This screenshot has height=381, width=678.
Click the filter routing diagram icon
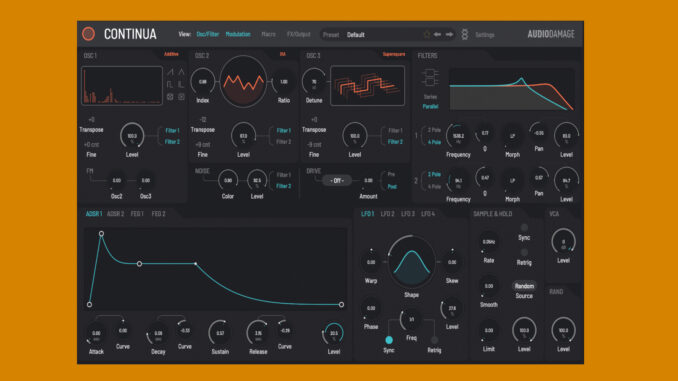[430, 78]
